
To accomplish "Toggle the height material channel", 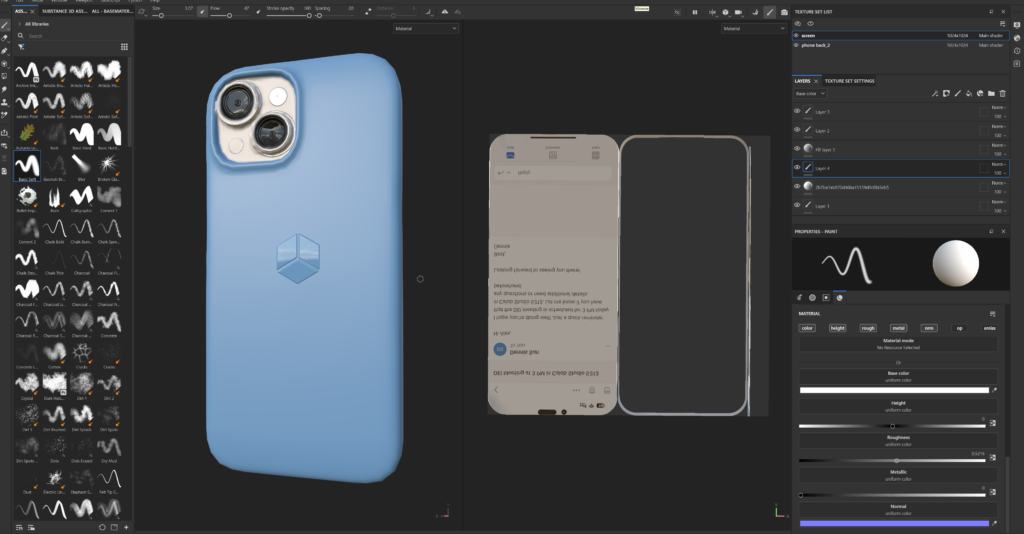I will [x=837, y=328].
